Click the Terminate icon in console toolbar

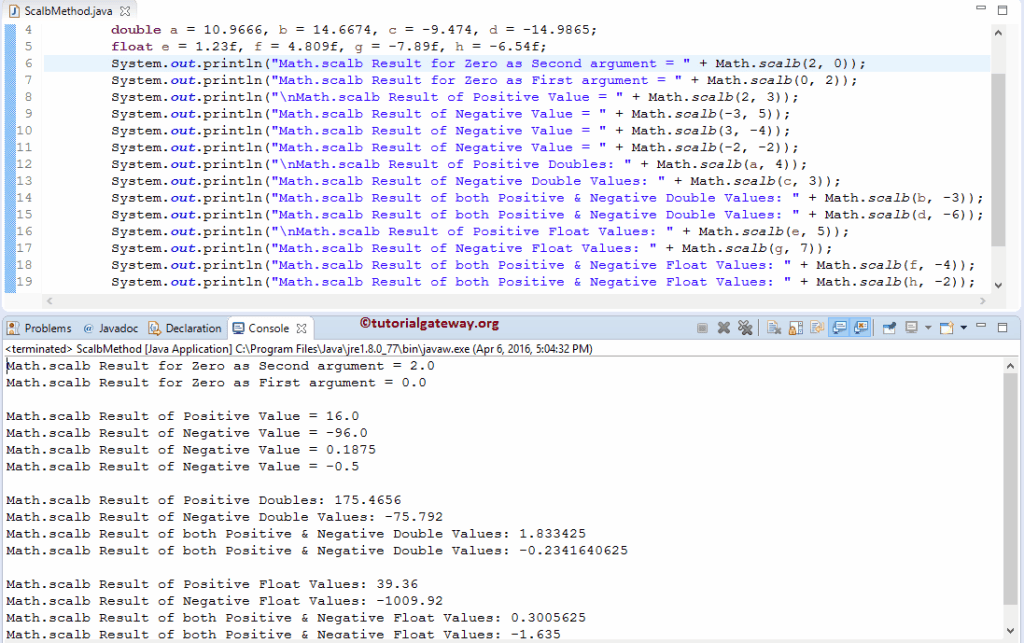(701, 328)
